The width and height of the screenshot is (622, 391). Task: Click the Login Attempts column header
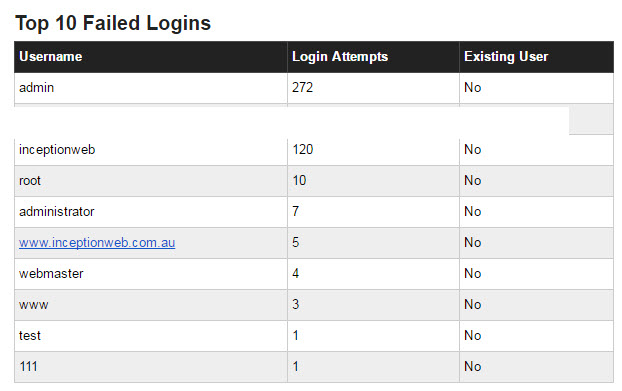(373, 57)
